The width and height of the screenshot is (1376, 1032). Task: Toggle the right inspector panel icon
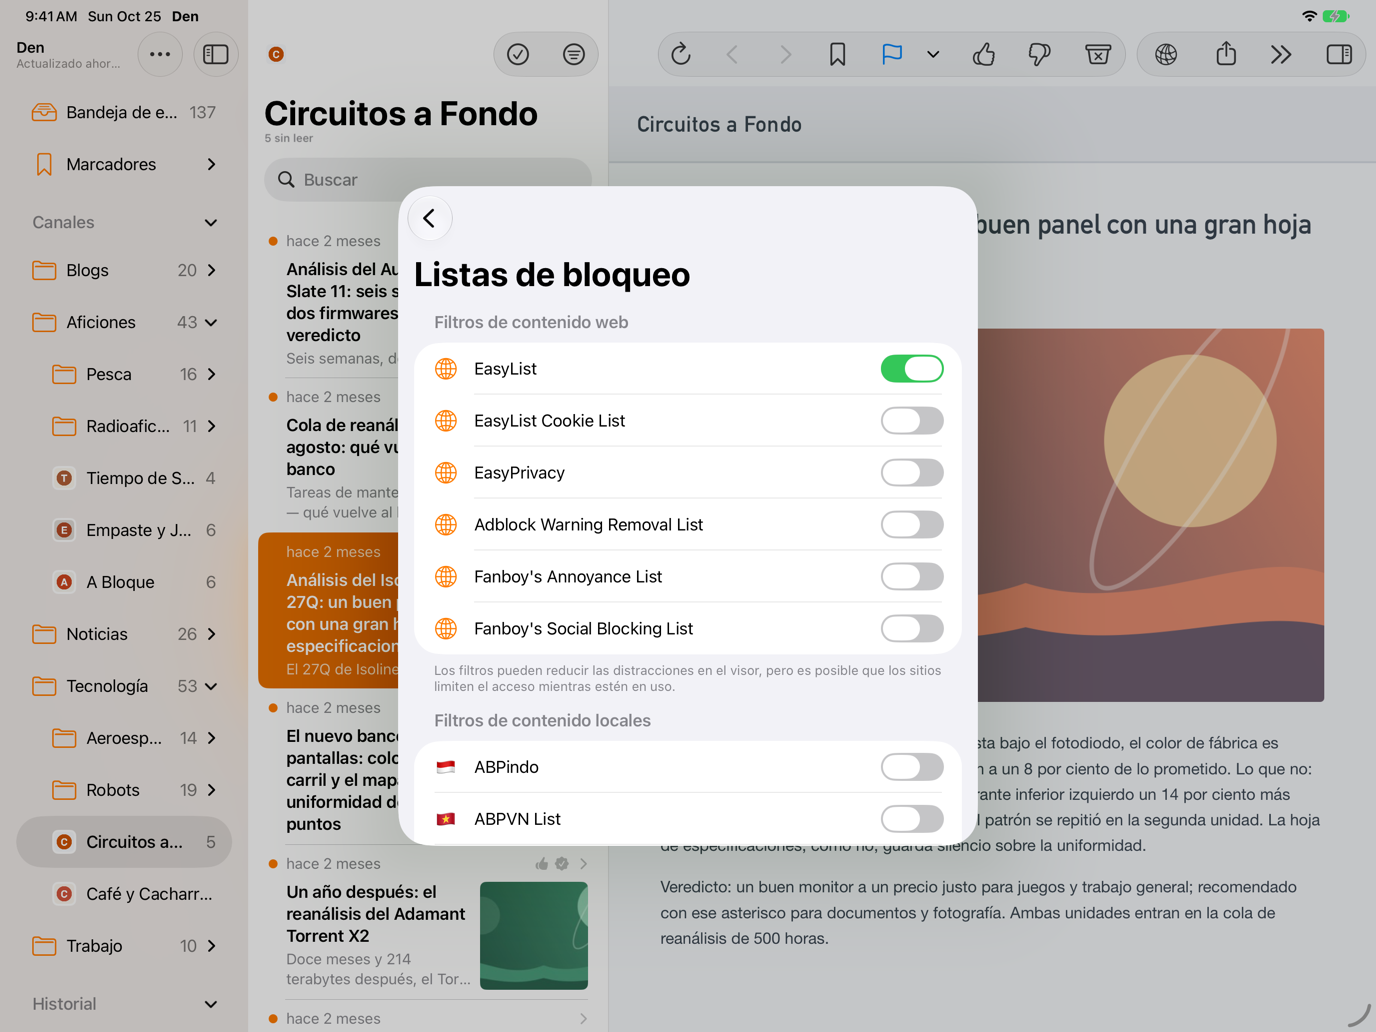(x=1339, y=54)
